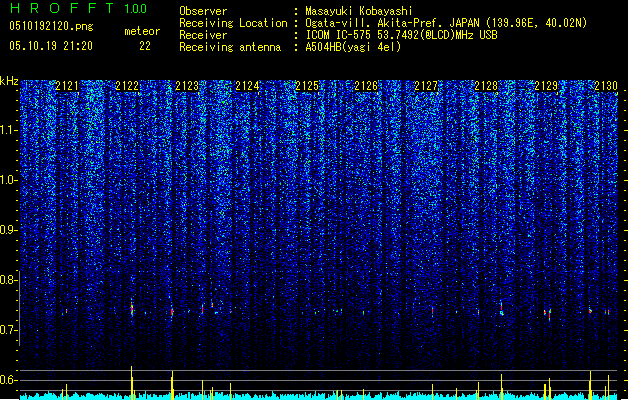
Task: Click the meteor echo near the 2128 marker
Action: (501, 309)
